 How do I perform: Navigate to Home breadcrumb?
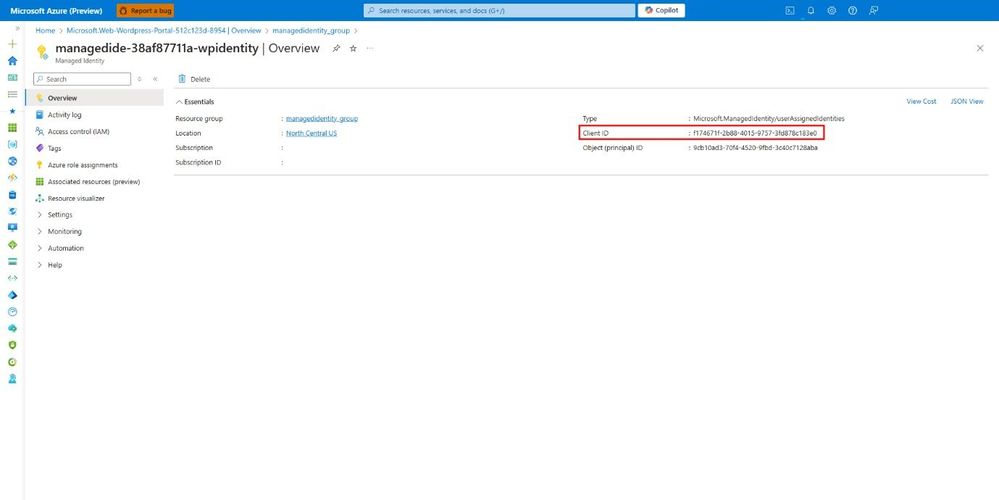click(x=45, y=31)
